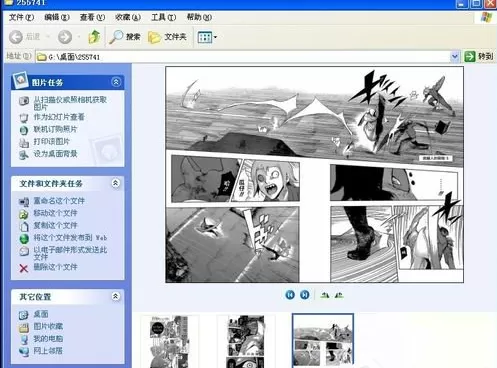Screen dimensions: 497x368
Task: Click the My Network Places icon
Action: click(x=24, y=352)
